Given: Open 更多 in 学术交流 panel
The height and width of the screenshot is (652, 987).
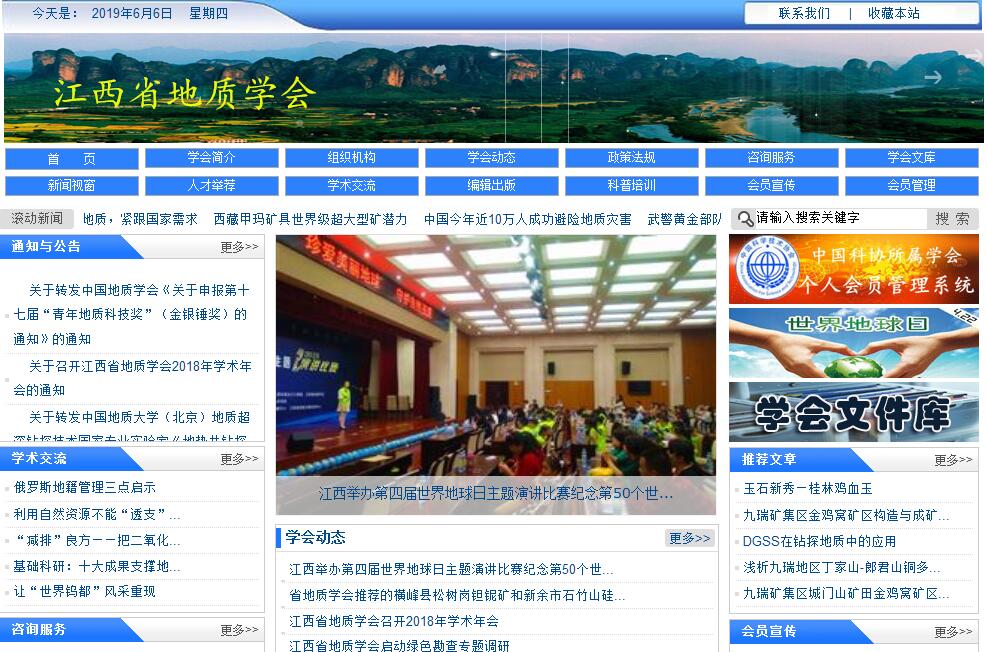Looking at the screenshot, I should point(239,459).
